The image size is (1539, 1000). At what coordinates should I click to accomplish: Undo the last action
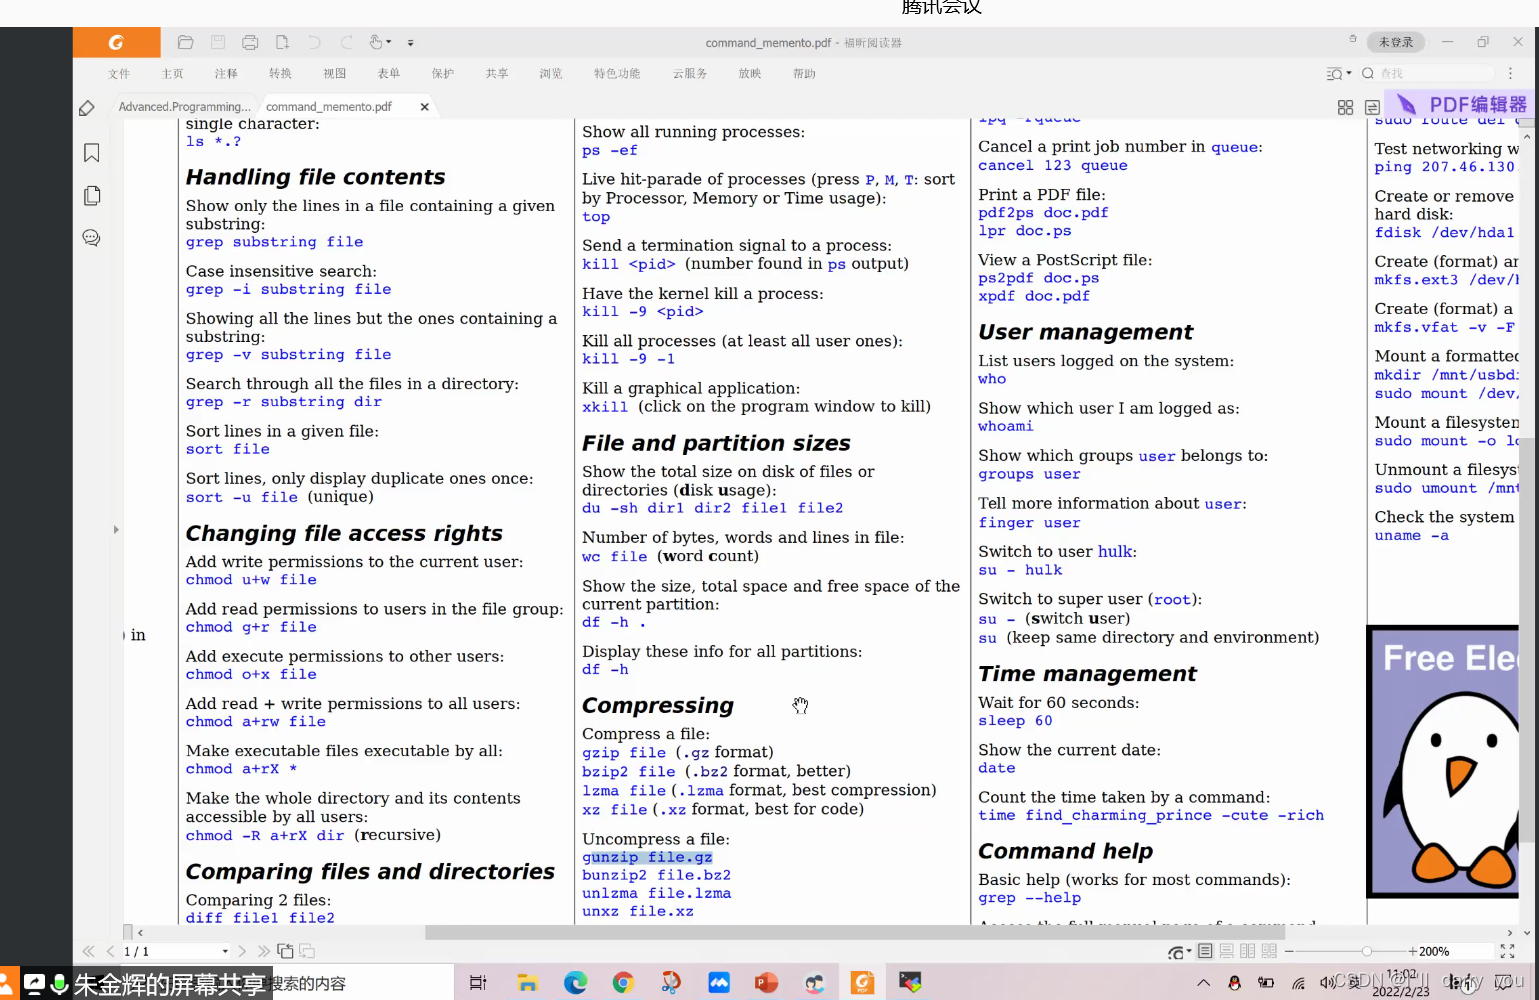click(314, 42)
